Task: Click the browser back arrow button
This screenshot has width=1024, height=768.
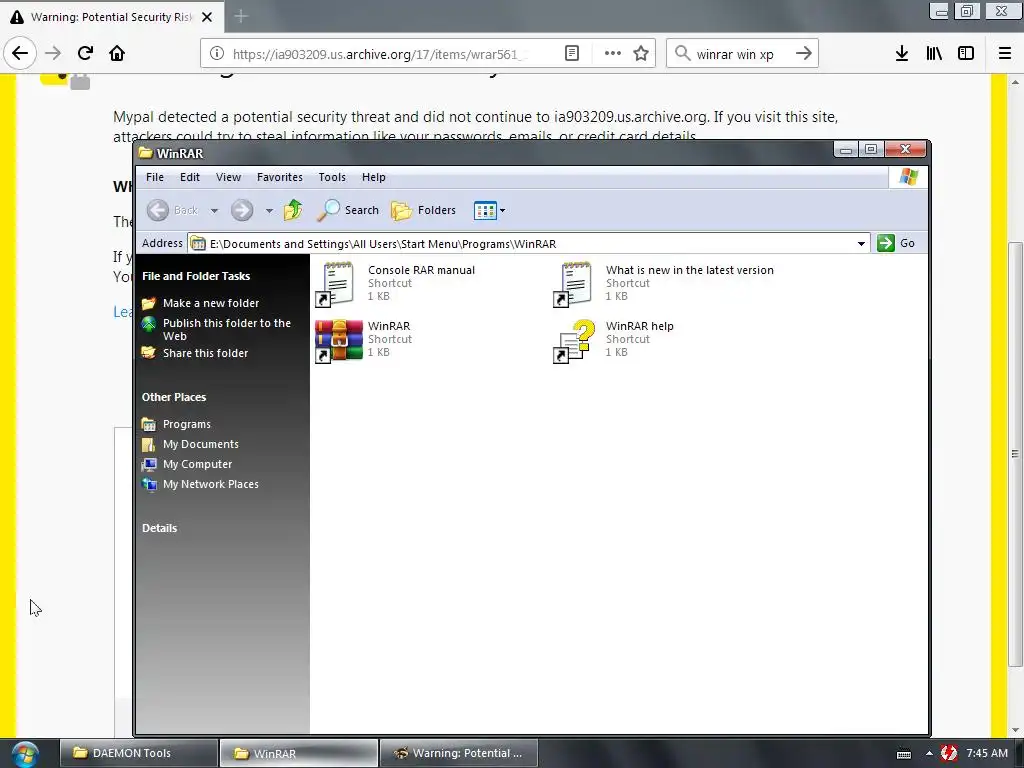Action: click(x=20, y=53)
